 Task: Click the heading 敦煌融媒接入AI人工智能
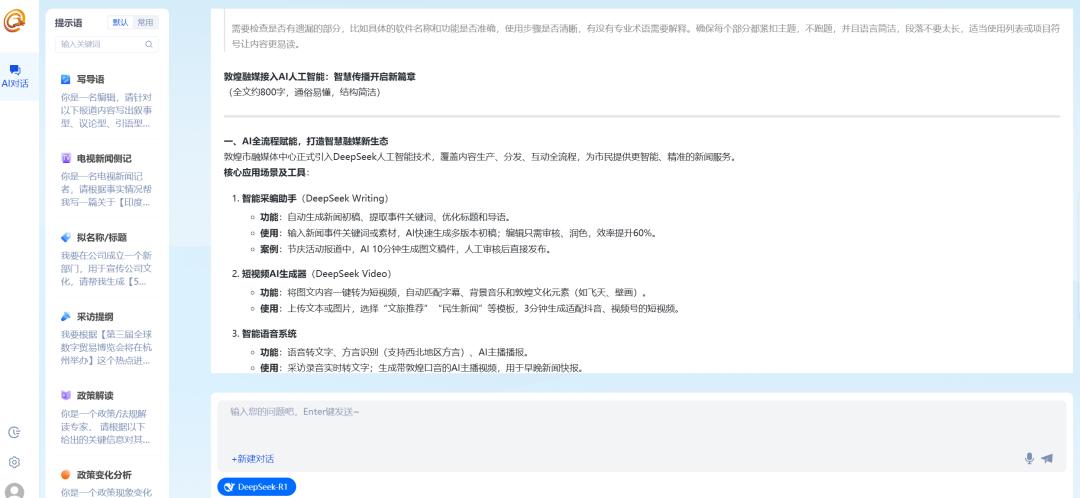320,77
